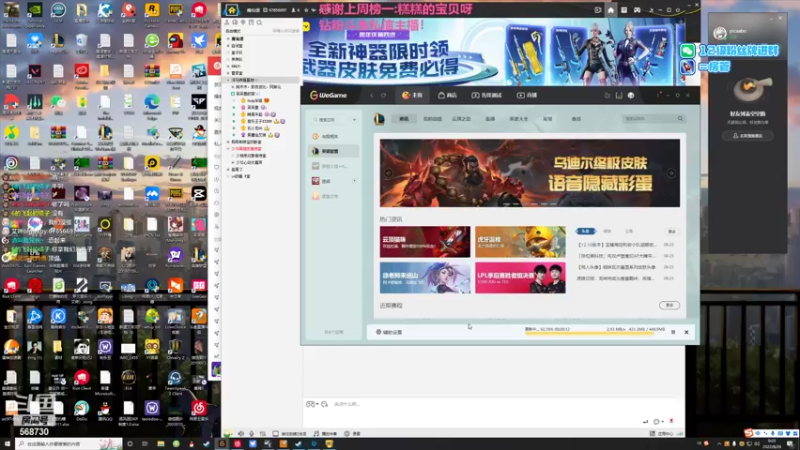This screenshot has height=450, width=800.
Task: Click the button under the frying pan illustration
Action: point(747,136)
